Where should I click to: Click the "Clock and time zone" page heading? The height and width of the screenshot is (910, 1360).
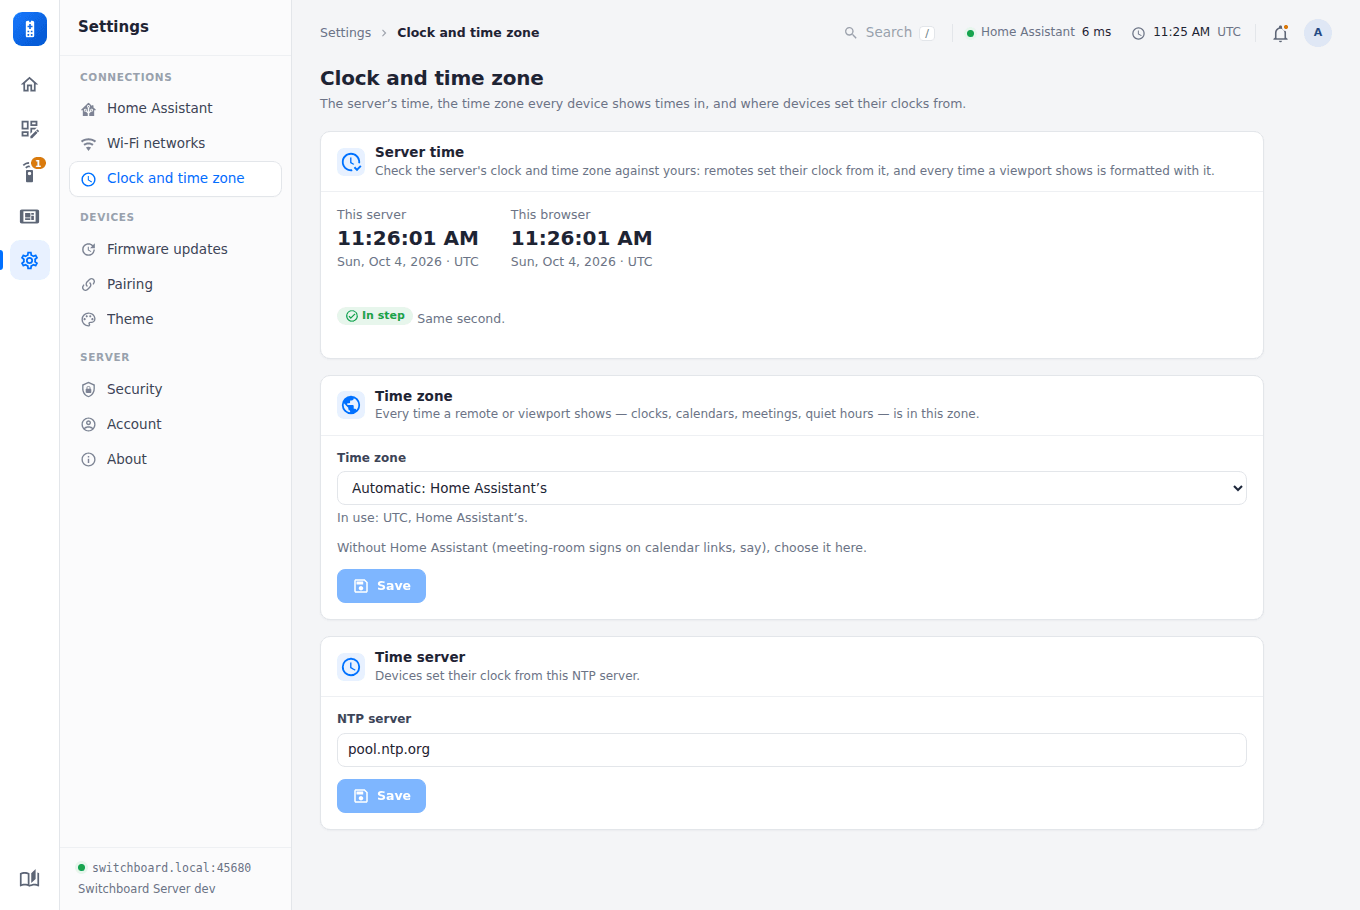(432, 78)
